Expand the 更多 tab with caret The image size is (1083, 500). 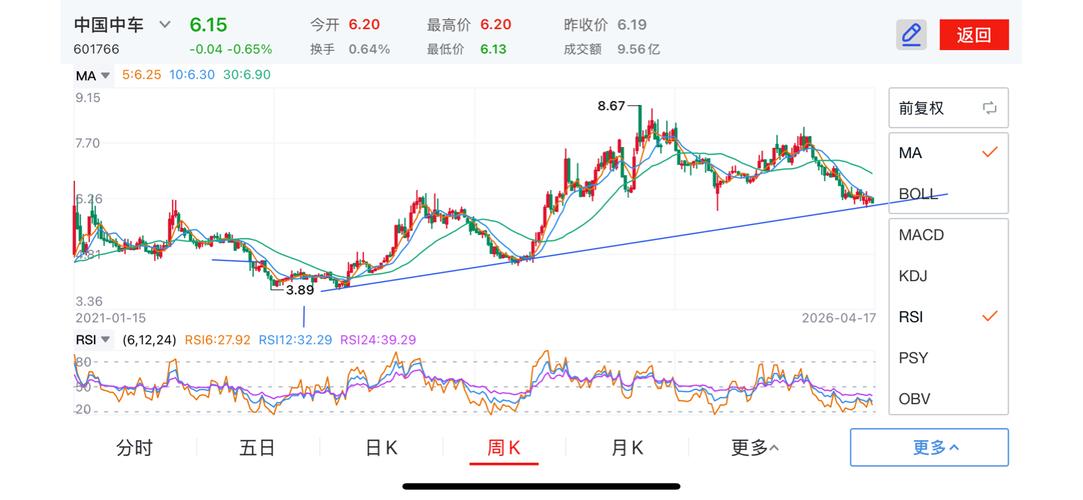coord(755,448)
